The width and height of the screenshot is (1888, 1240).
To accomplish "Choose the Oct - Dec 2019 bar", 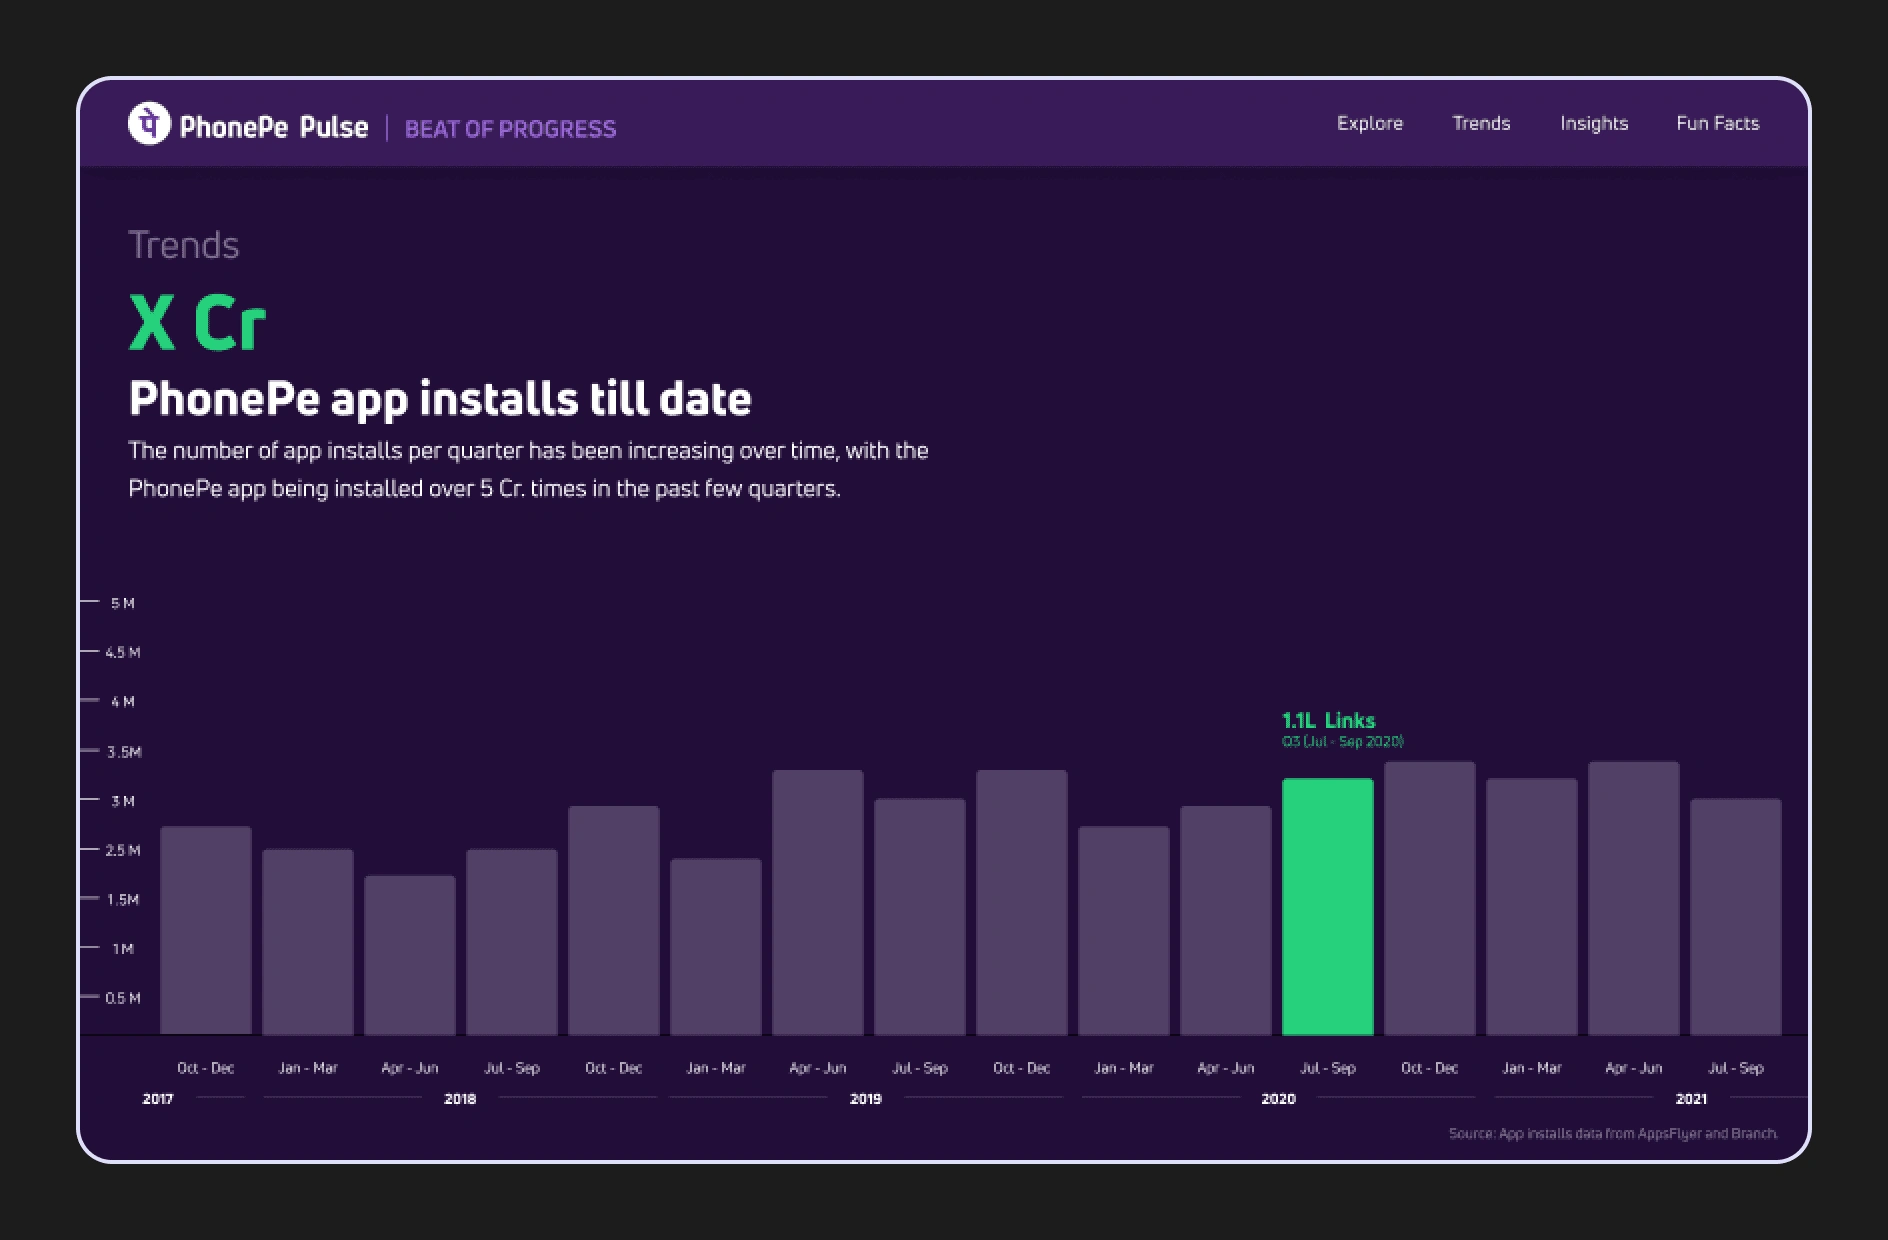I will coord(1022,902).
